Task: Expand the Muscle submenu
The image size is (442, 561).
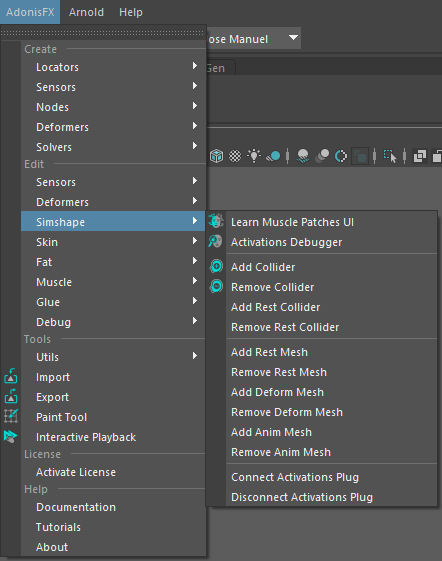Action: point(113,282)
